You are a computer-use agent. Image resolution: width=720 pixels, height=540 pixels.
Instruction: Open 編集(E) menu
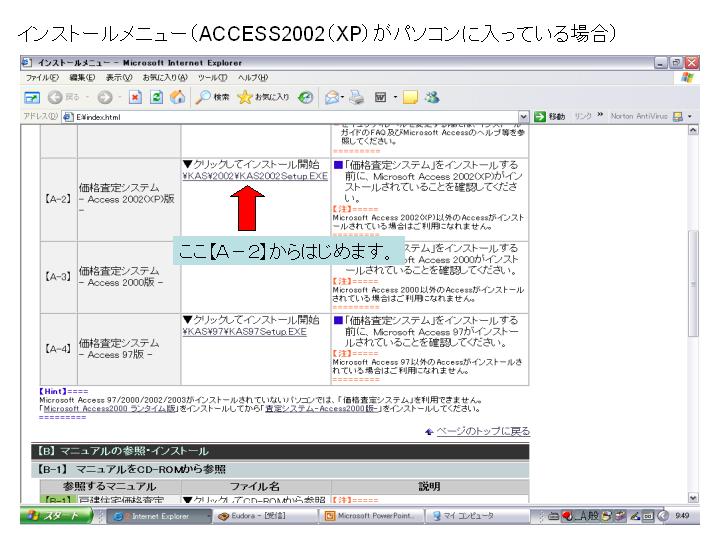[x=82, y=78]
